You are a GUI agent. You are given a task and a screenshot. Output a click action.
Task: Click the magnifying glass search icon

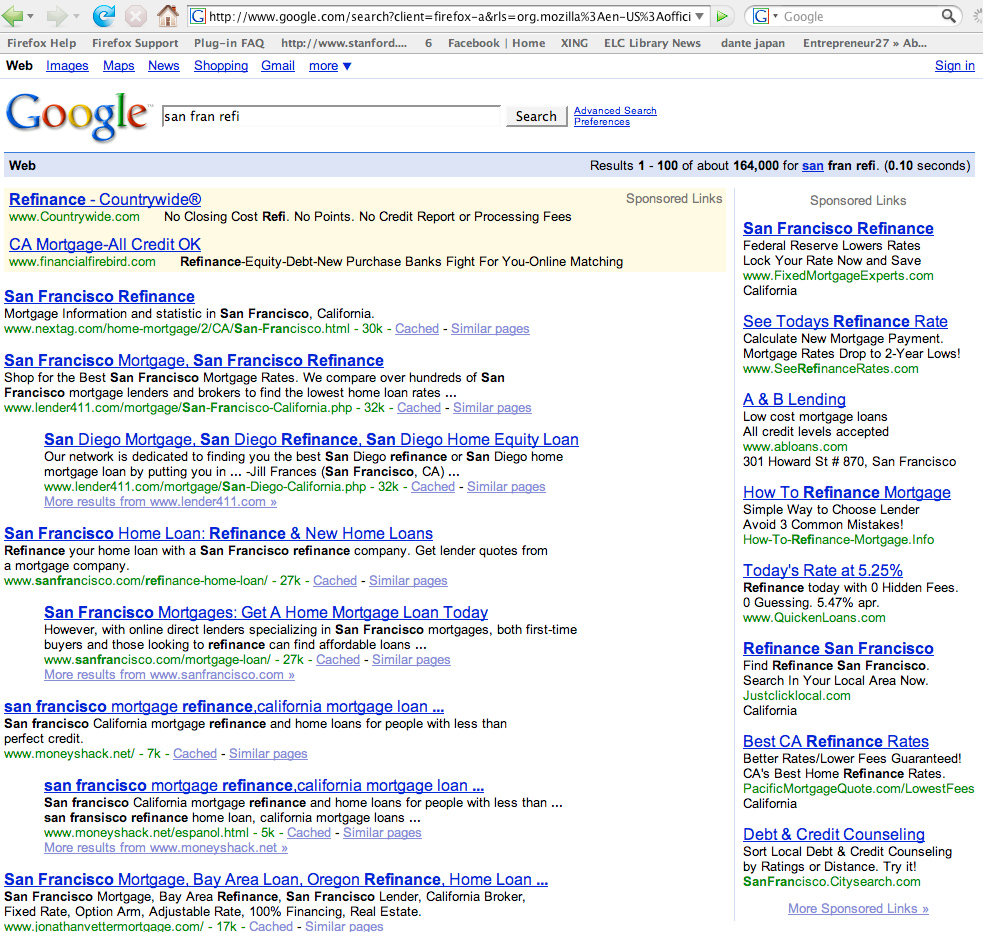click(949, 16)
